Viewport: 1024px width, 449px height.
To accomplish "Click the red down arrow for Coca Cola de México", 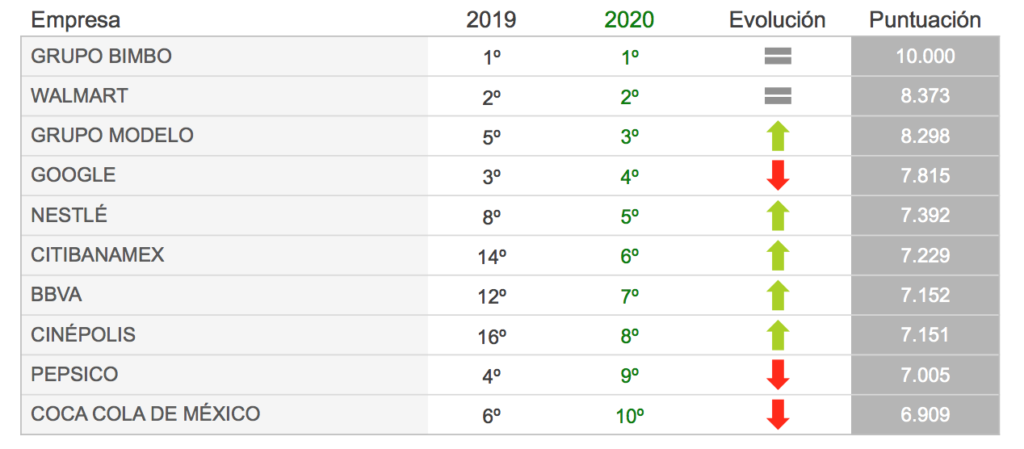I will click(x=778, y=414).
